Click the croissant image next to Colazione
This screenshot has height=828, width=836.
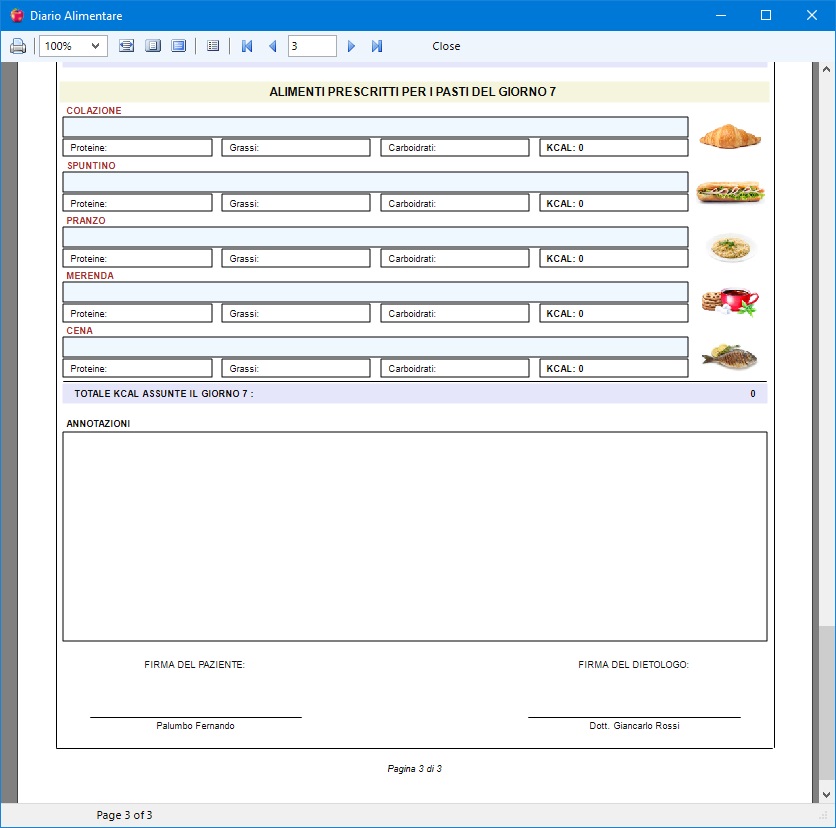tap(730, 136)
